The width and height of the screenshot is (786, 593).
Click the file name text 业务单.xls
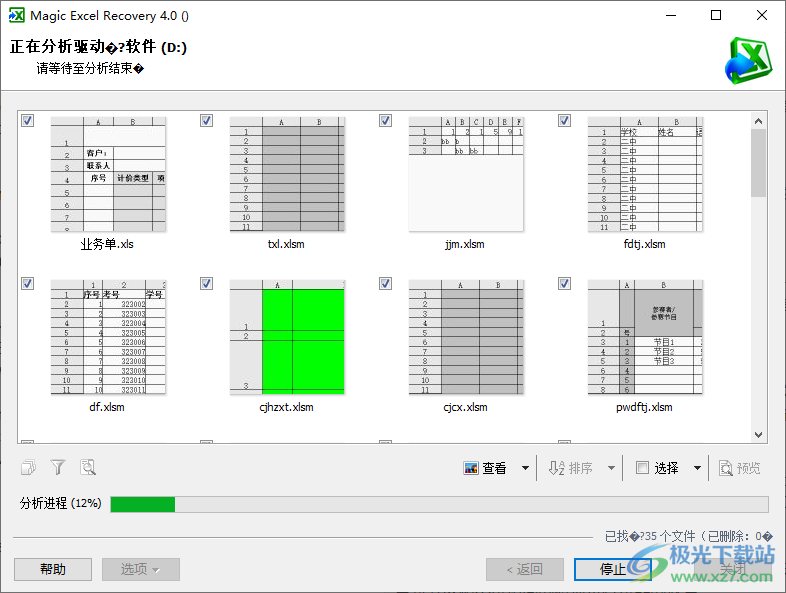(x=107, y=244)
